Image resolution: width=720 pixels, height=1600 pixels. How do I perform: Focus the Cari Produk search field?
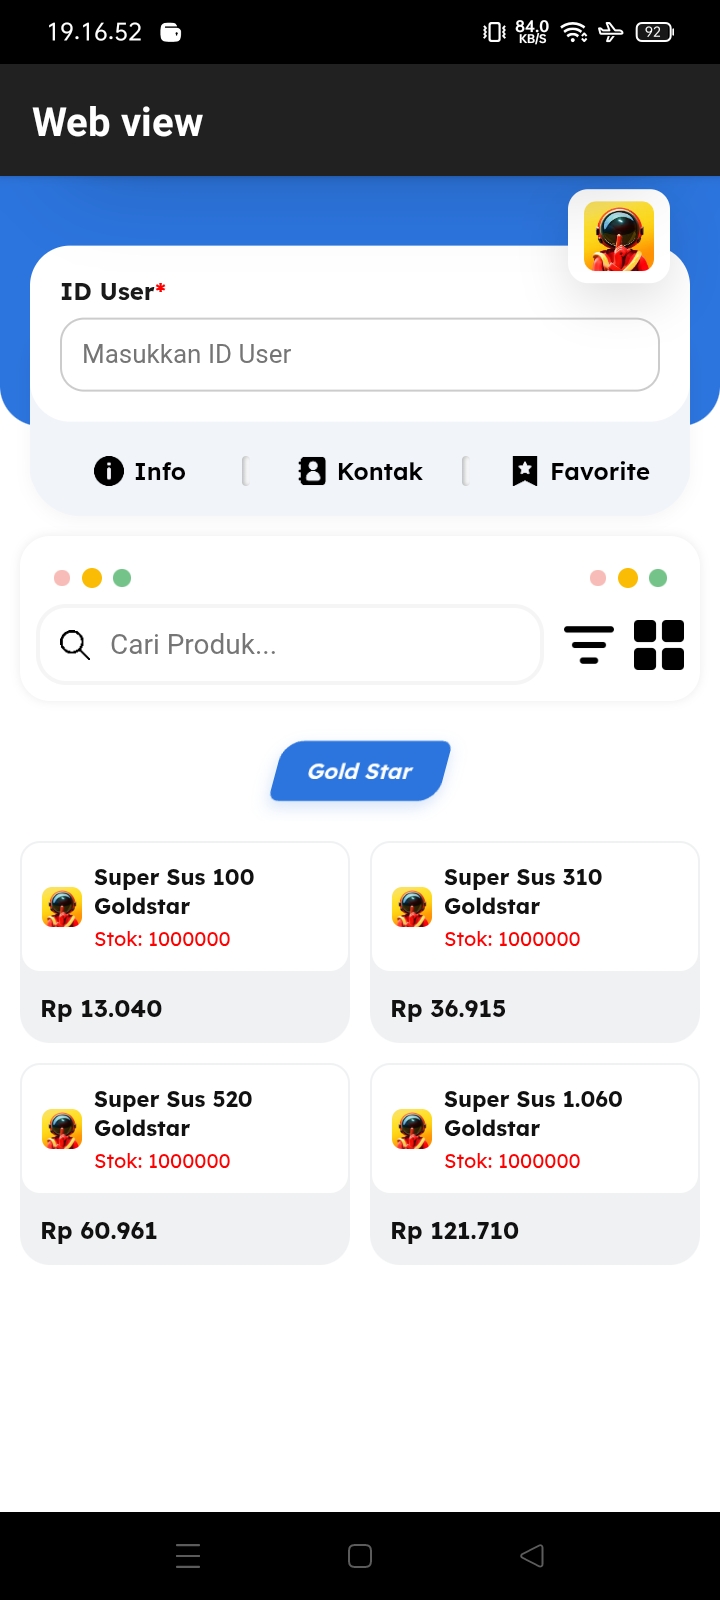pos(290,644)
